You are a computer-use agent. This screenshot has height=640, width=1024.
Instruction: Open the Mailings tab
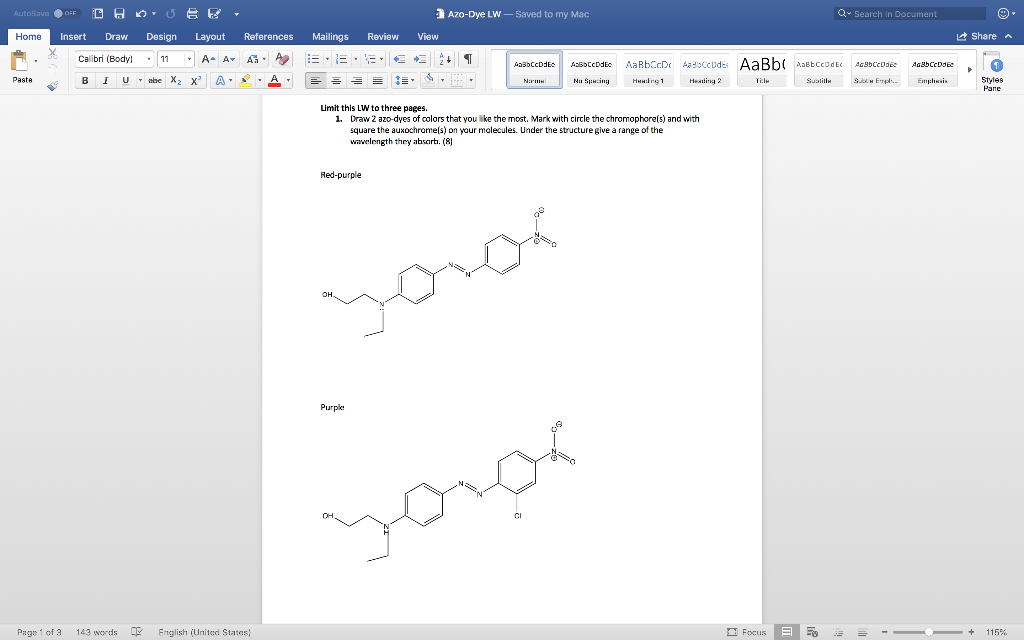point(330,35)
